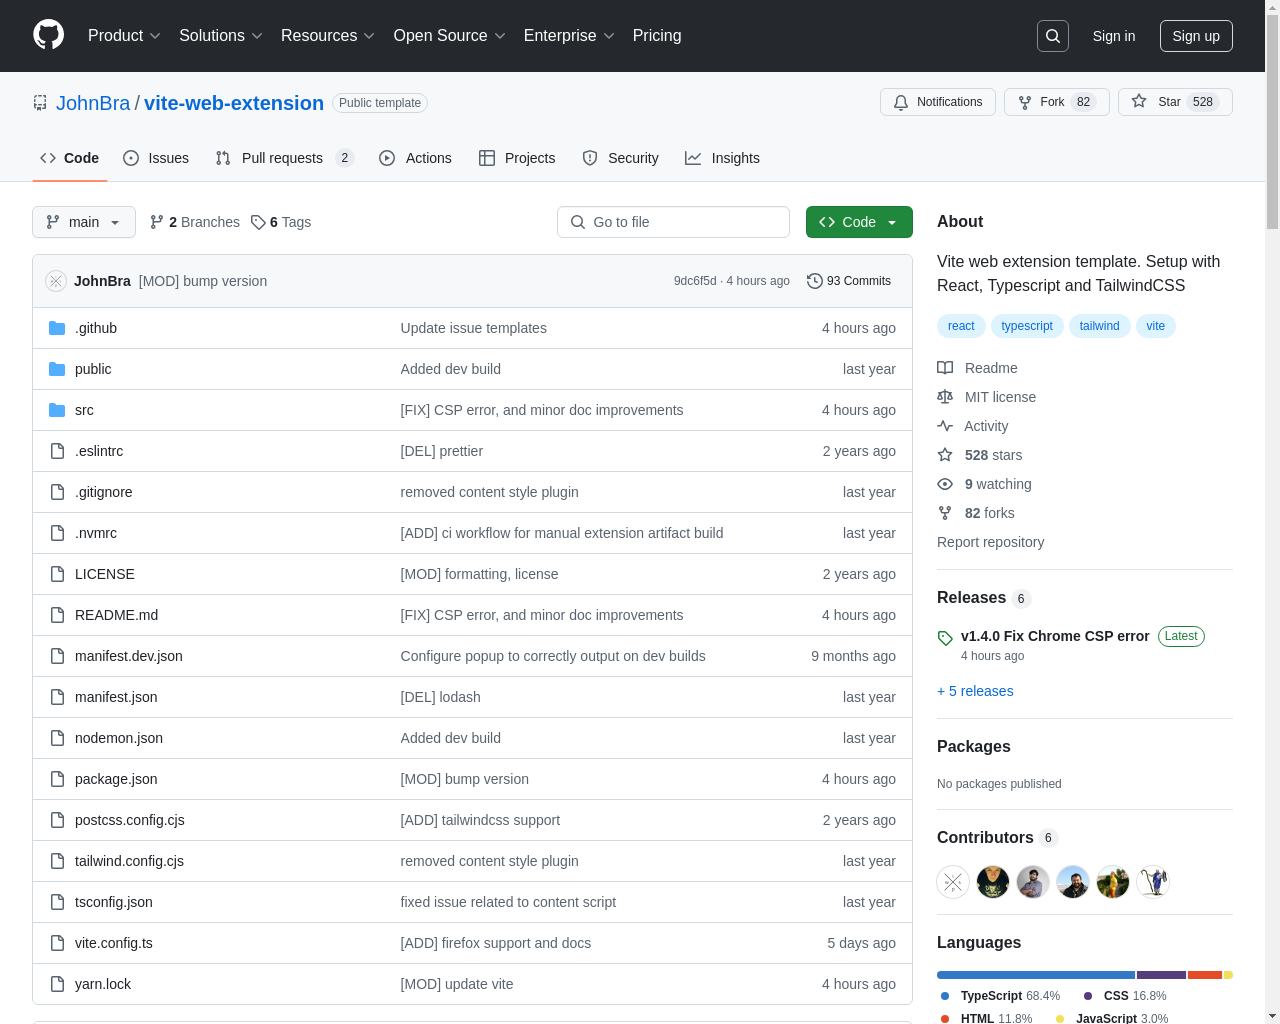
Task: Switch to the Insights tab
Action: [x=722, y=158]
